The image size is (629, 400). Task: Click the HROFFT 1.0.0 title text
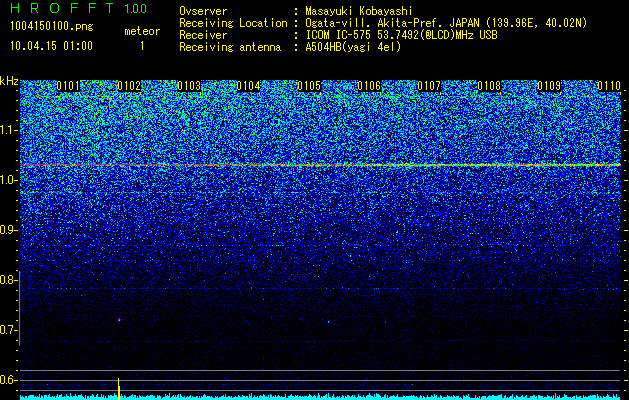[x=78, y=8]
